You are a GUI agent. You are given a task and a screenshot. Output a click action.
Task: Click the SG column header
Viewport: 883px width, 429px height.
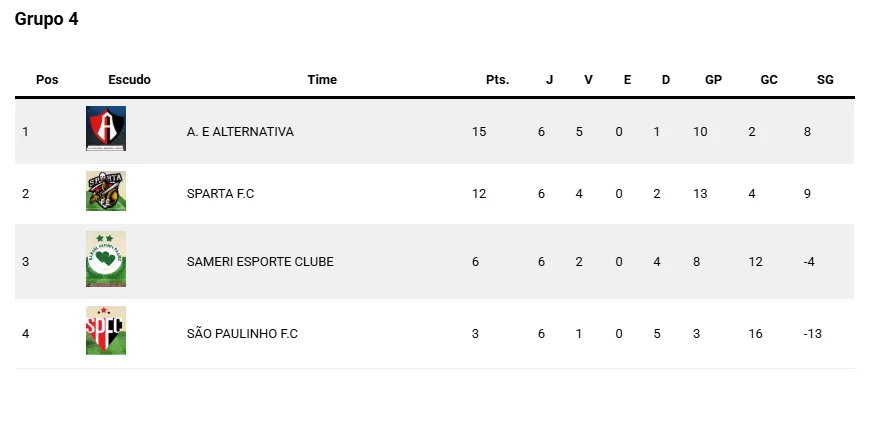tap(825, 80)
